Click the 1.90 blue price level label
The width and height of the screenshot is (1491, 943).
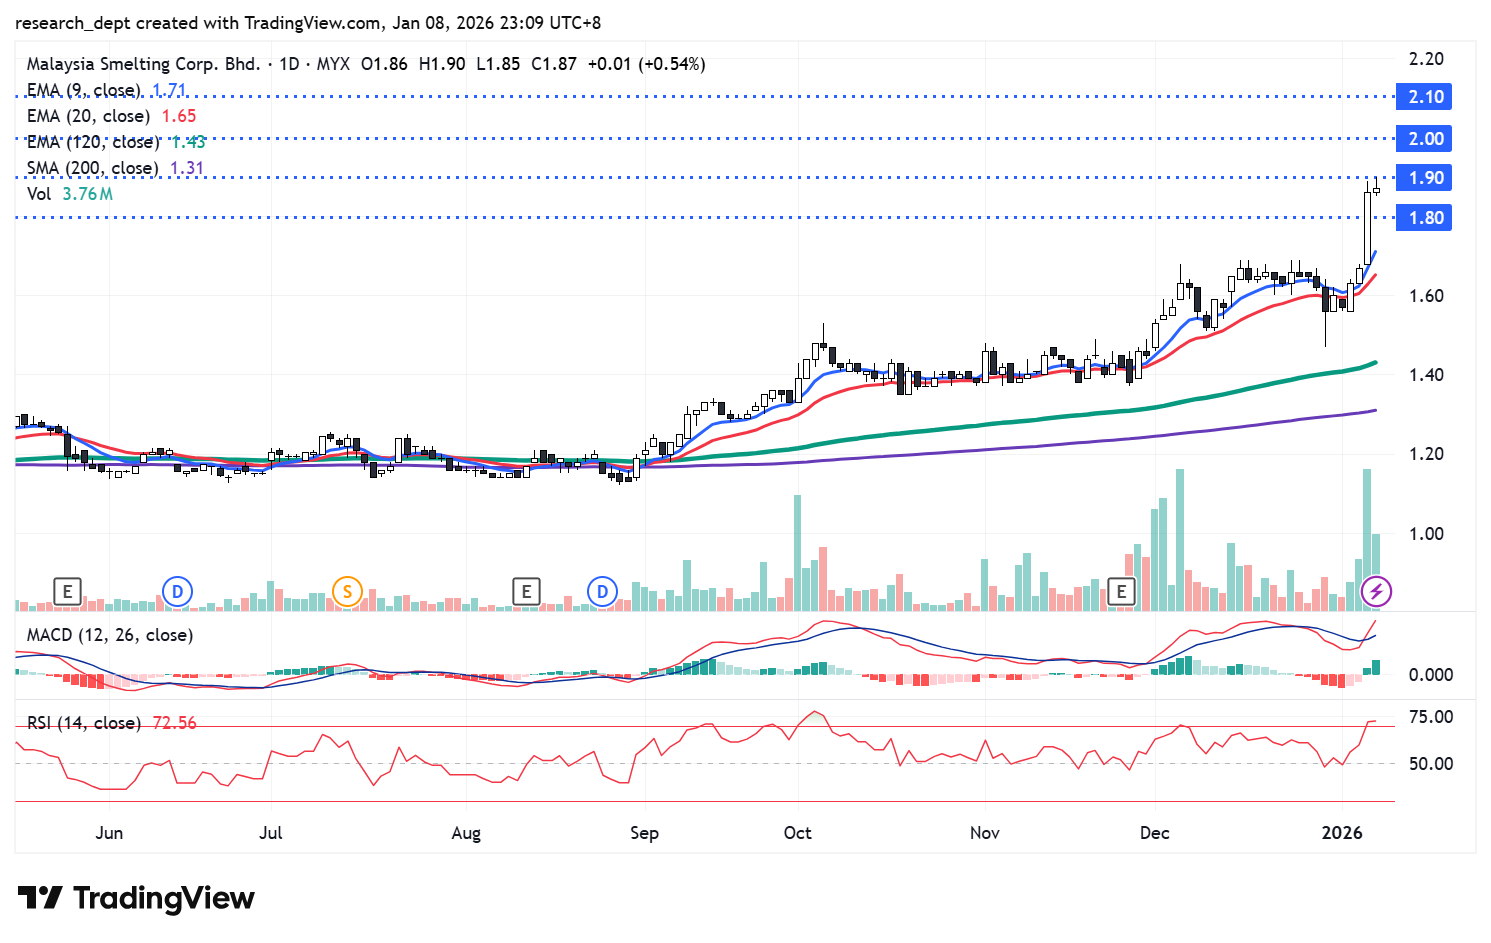pos(1424,178)
